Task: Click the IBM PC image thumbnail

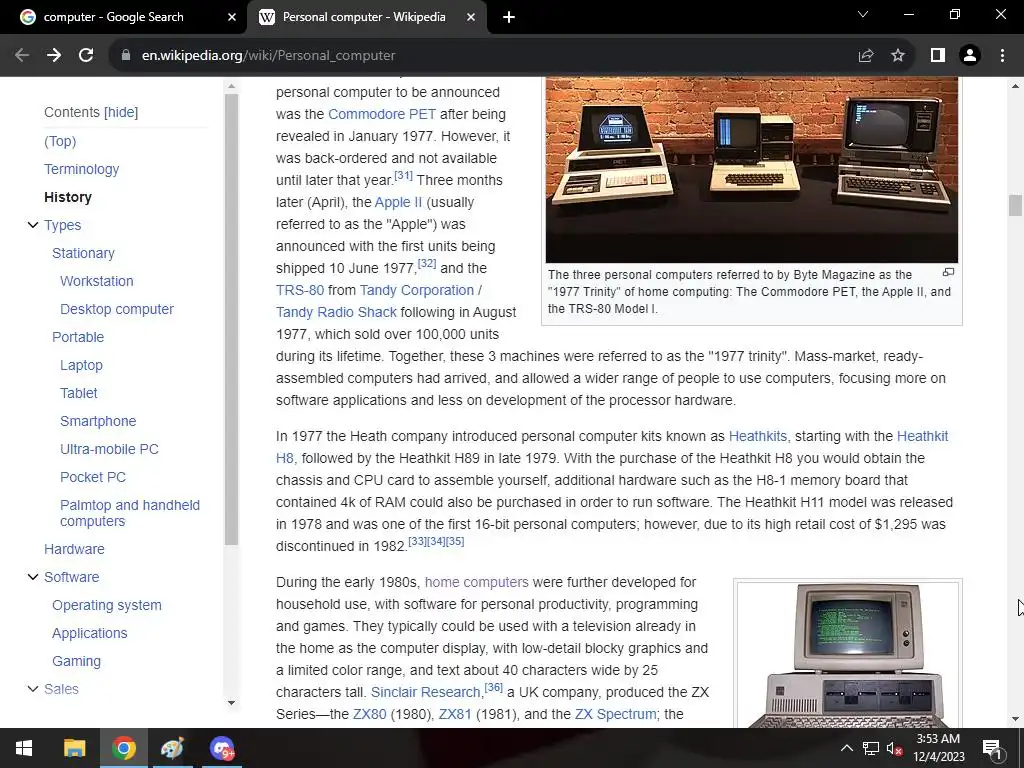Action: pyautogui.click(x=848, y=655)
